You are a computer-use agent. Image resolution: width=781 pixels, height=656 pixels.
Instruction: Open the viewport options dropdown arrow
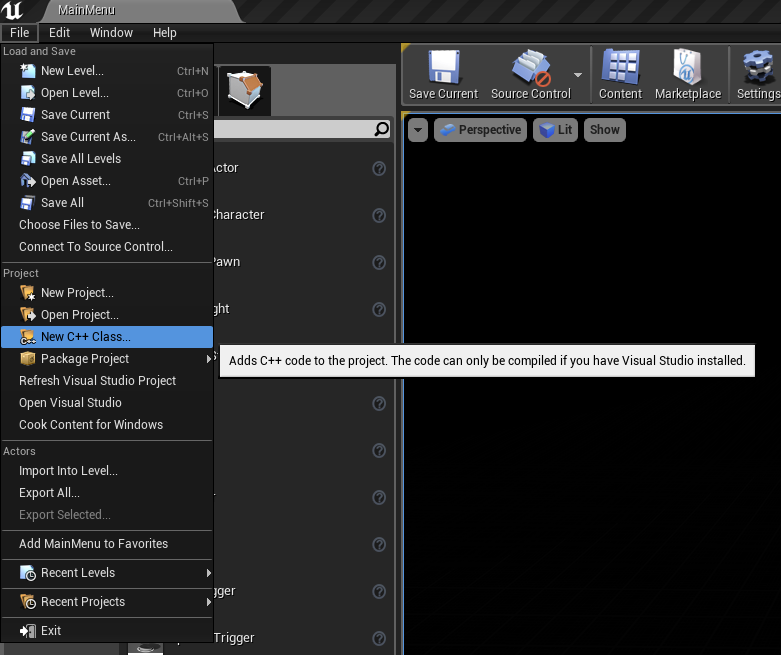pos(418,130)
